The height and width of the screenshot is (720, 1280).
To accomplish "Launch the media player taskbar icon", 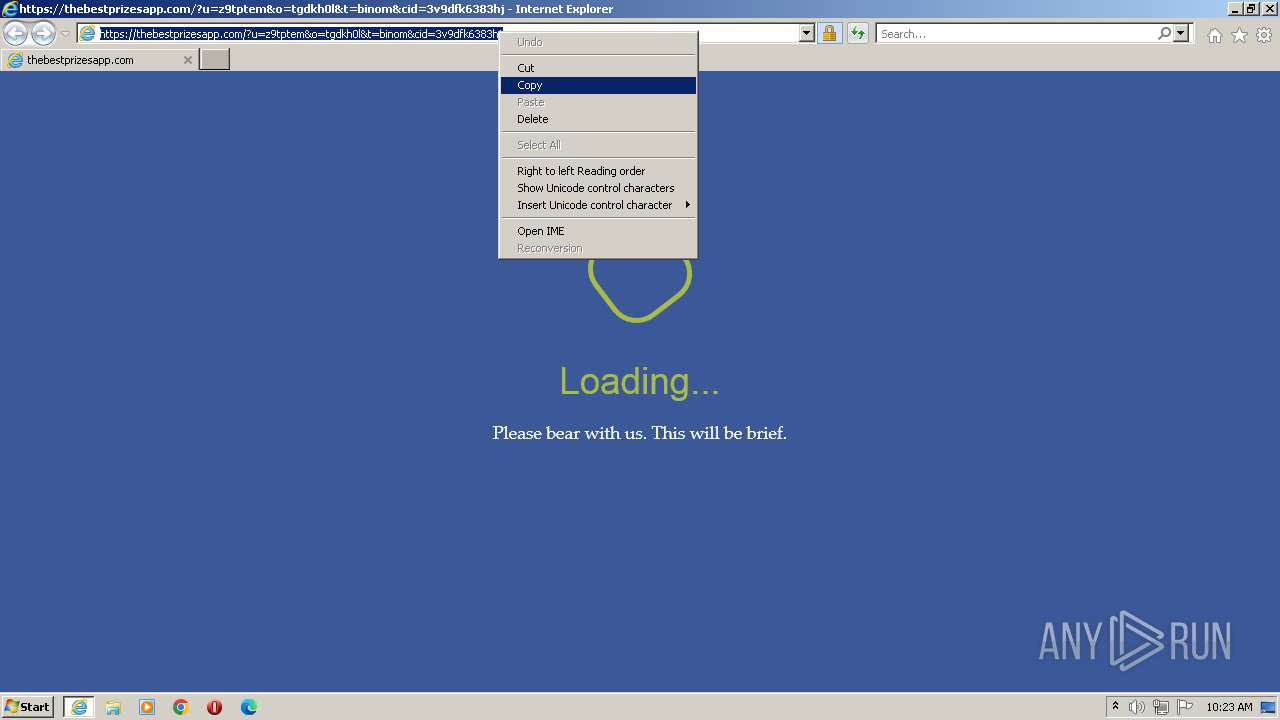I will coord(147,707).
